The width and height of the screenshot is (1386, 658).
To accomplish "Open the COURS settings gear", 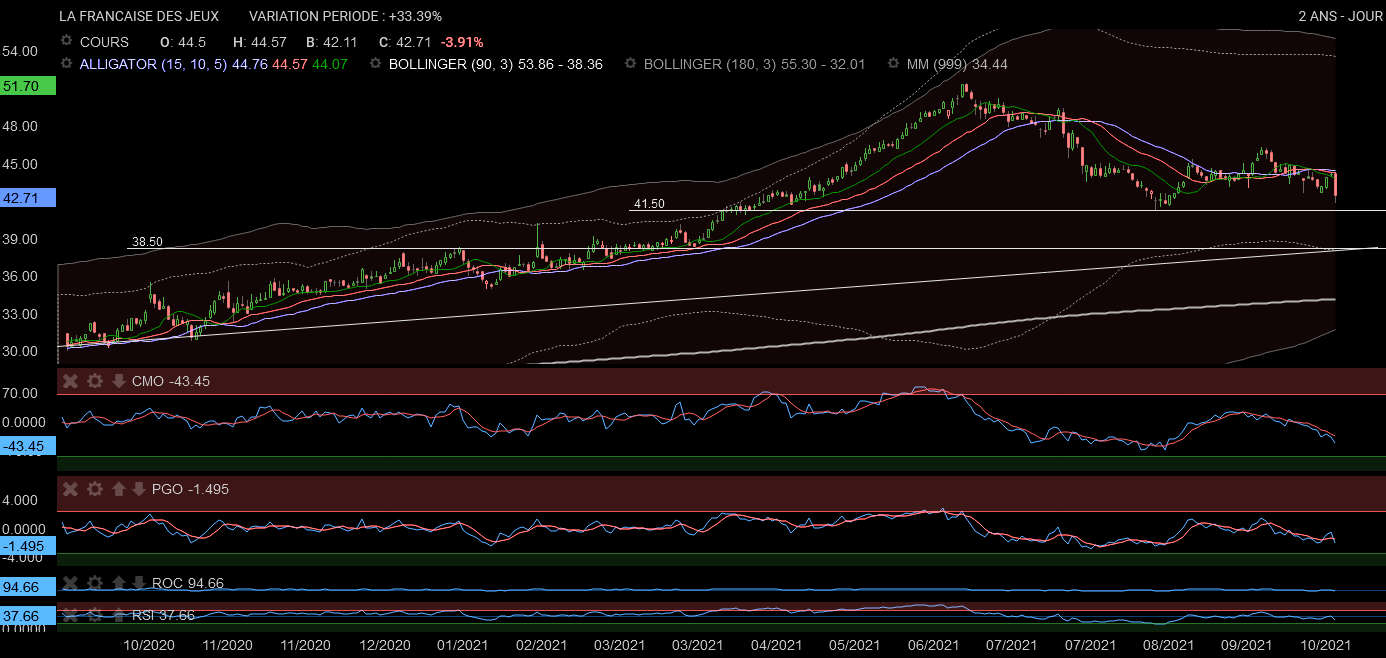I will [x=67, y=42].
